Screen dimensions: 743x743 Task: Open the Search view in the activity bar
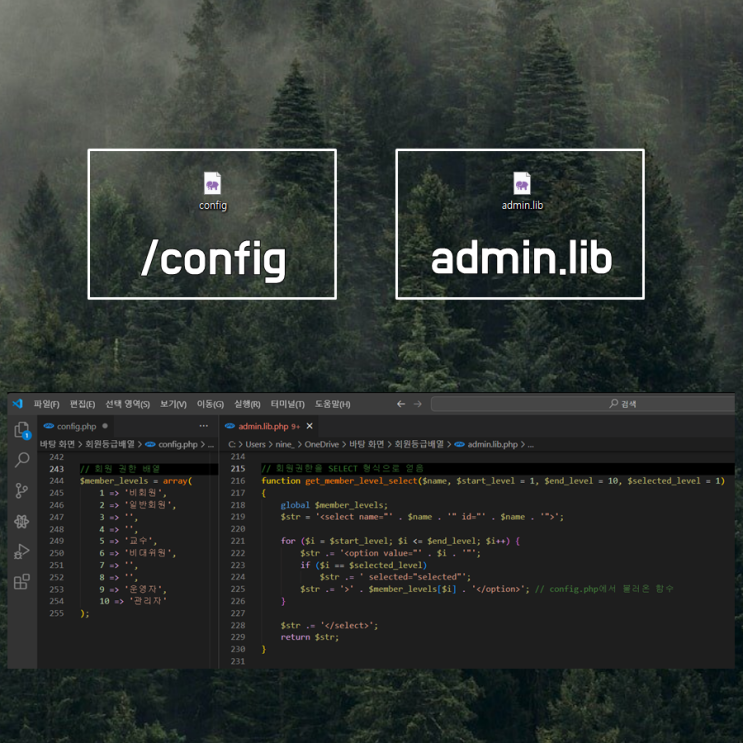22,460
